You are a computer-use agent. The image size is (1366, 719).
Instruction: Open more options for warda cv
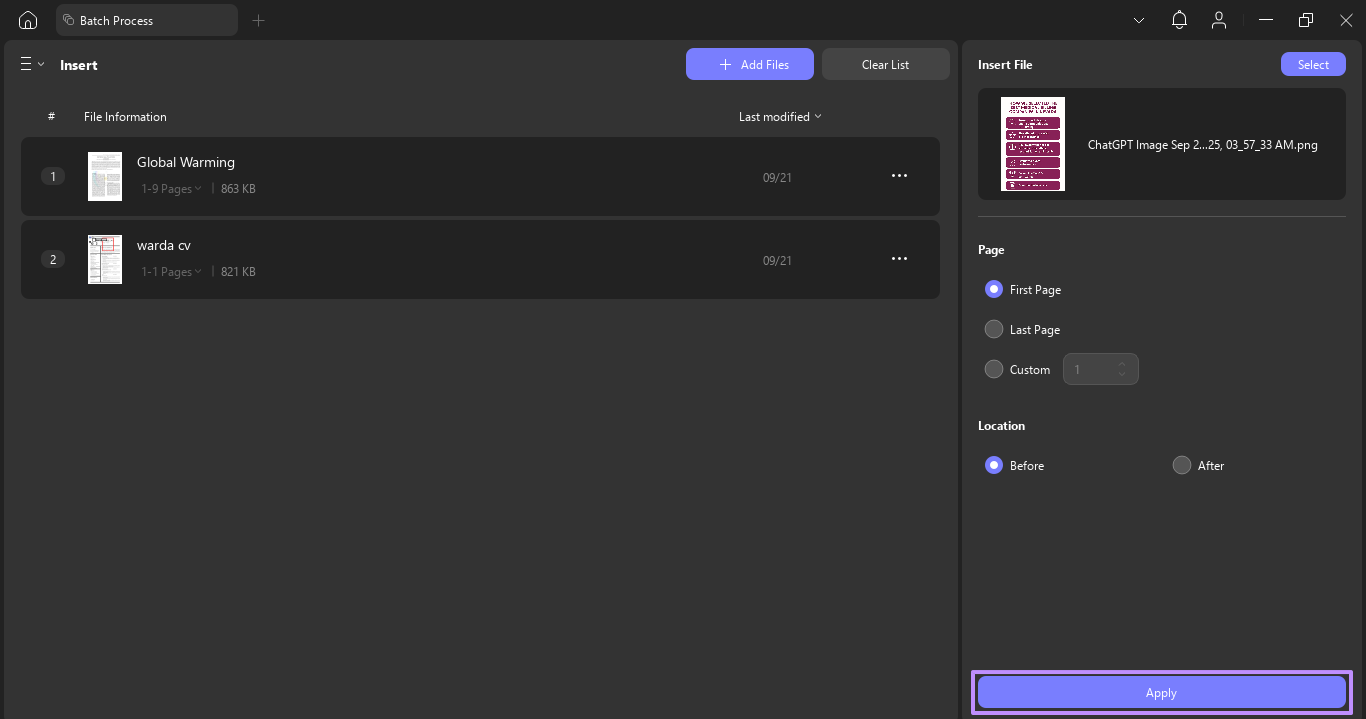pyautogui.click(x=899, y=259)
